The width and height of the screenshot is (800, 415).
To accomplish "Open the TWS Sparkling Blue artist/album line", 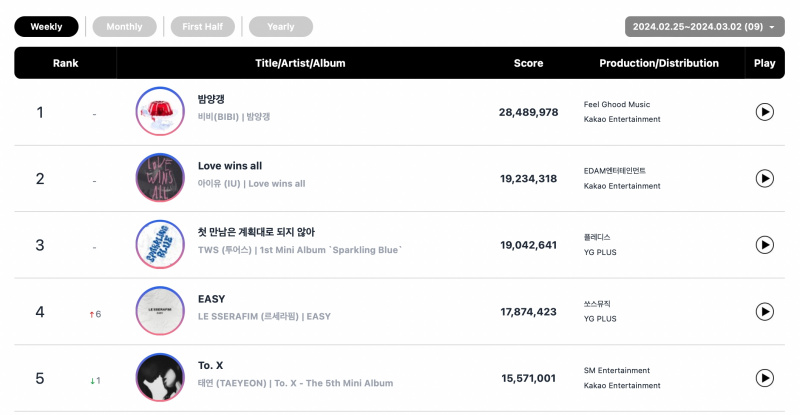I will click(x=300, y=250).
